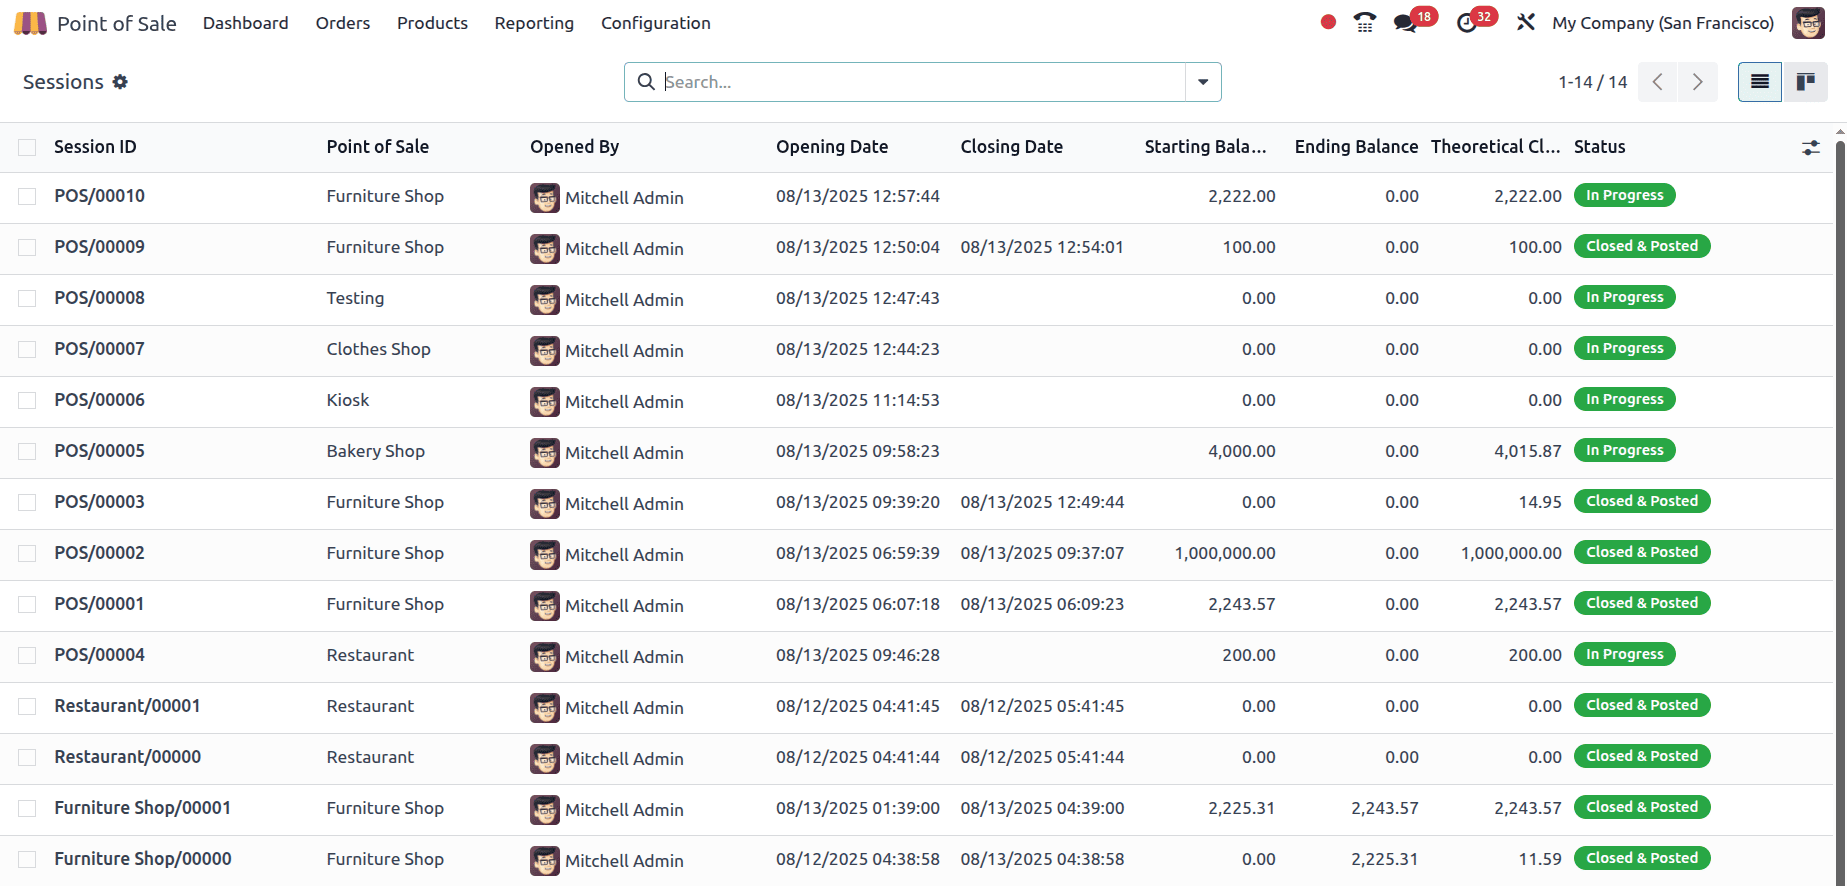The image size is (1847, 886).
Task: Tick the select-all checkbox in the header
Action: point(27,148)
